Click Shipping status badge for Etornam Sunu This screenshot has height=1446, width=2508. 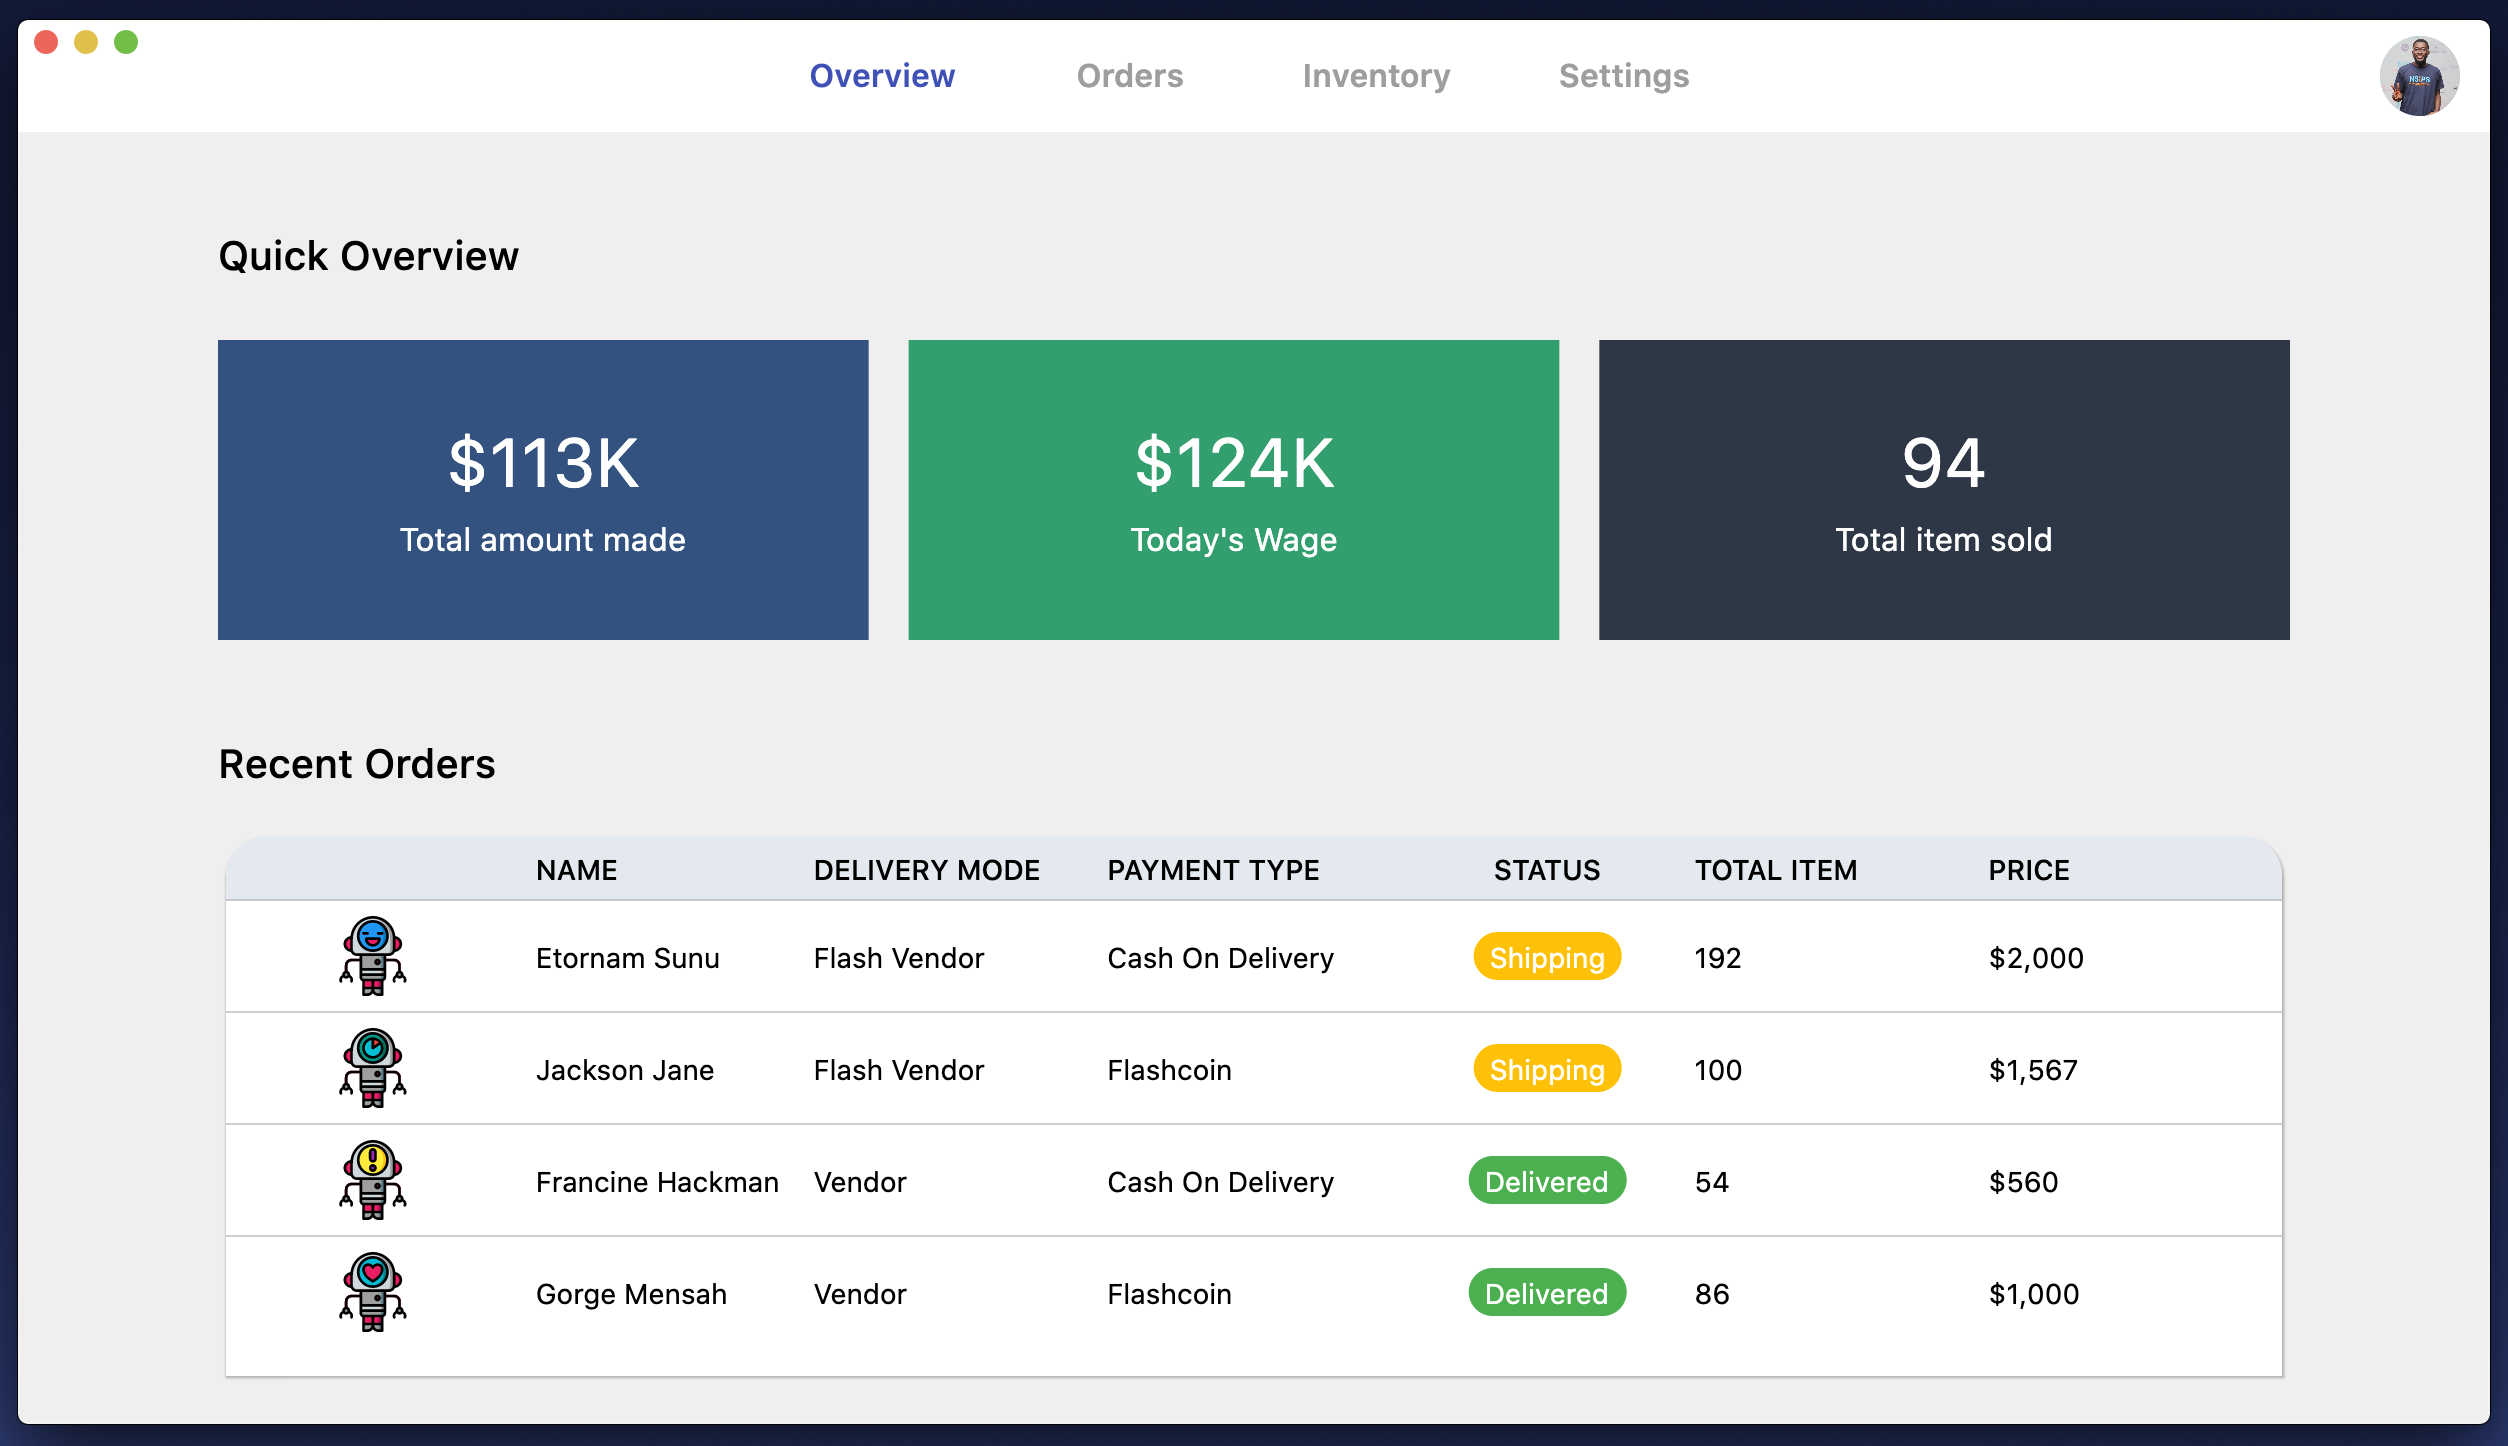1546,957
